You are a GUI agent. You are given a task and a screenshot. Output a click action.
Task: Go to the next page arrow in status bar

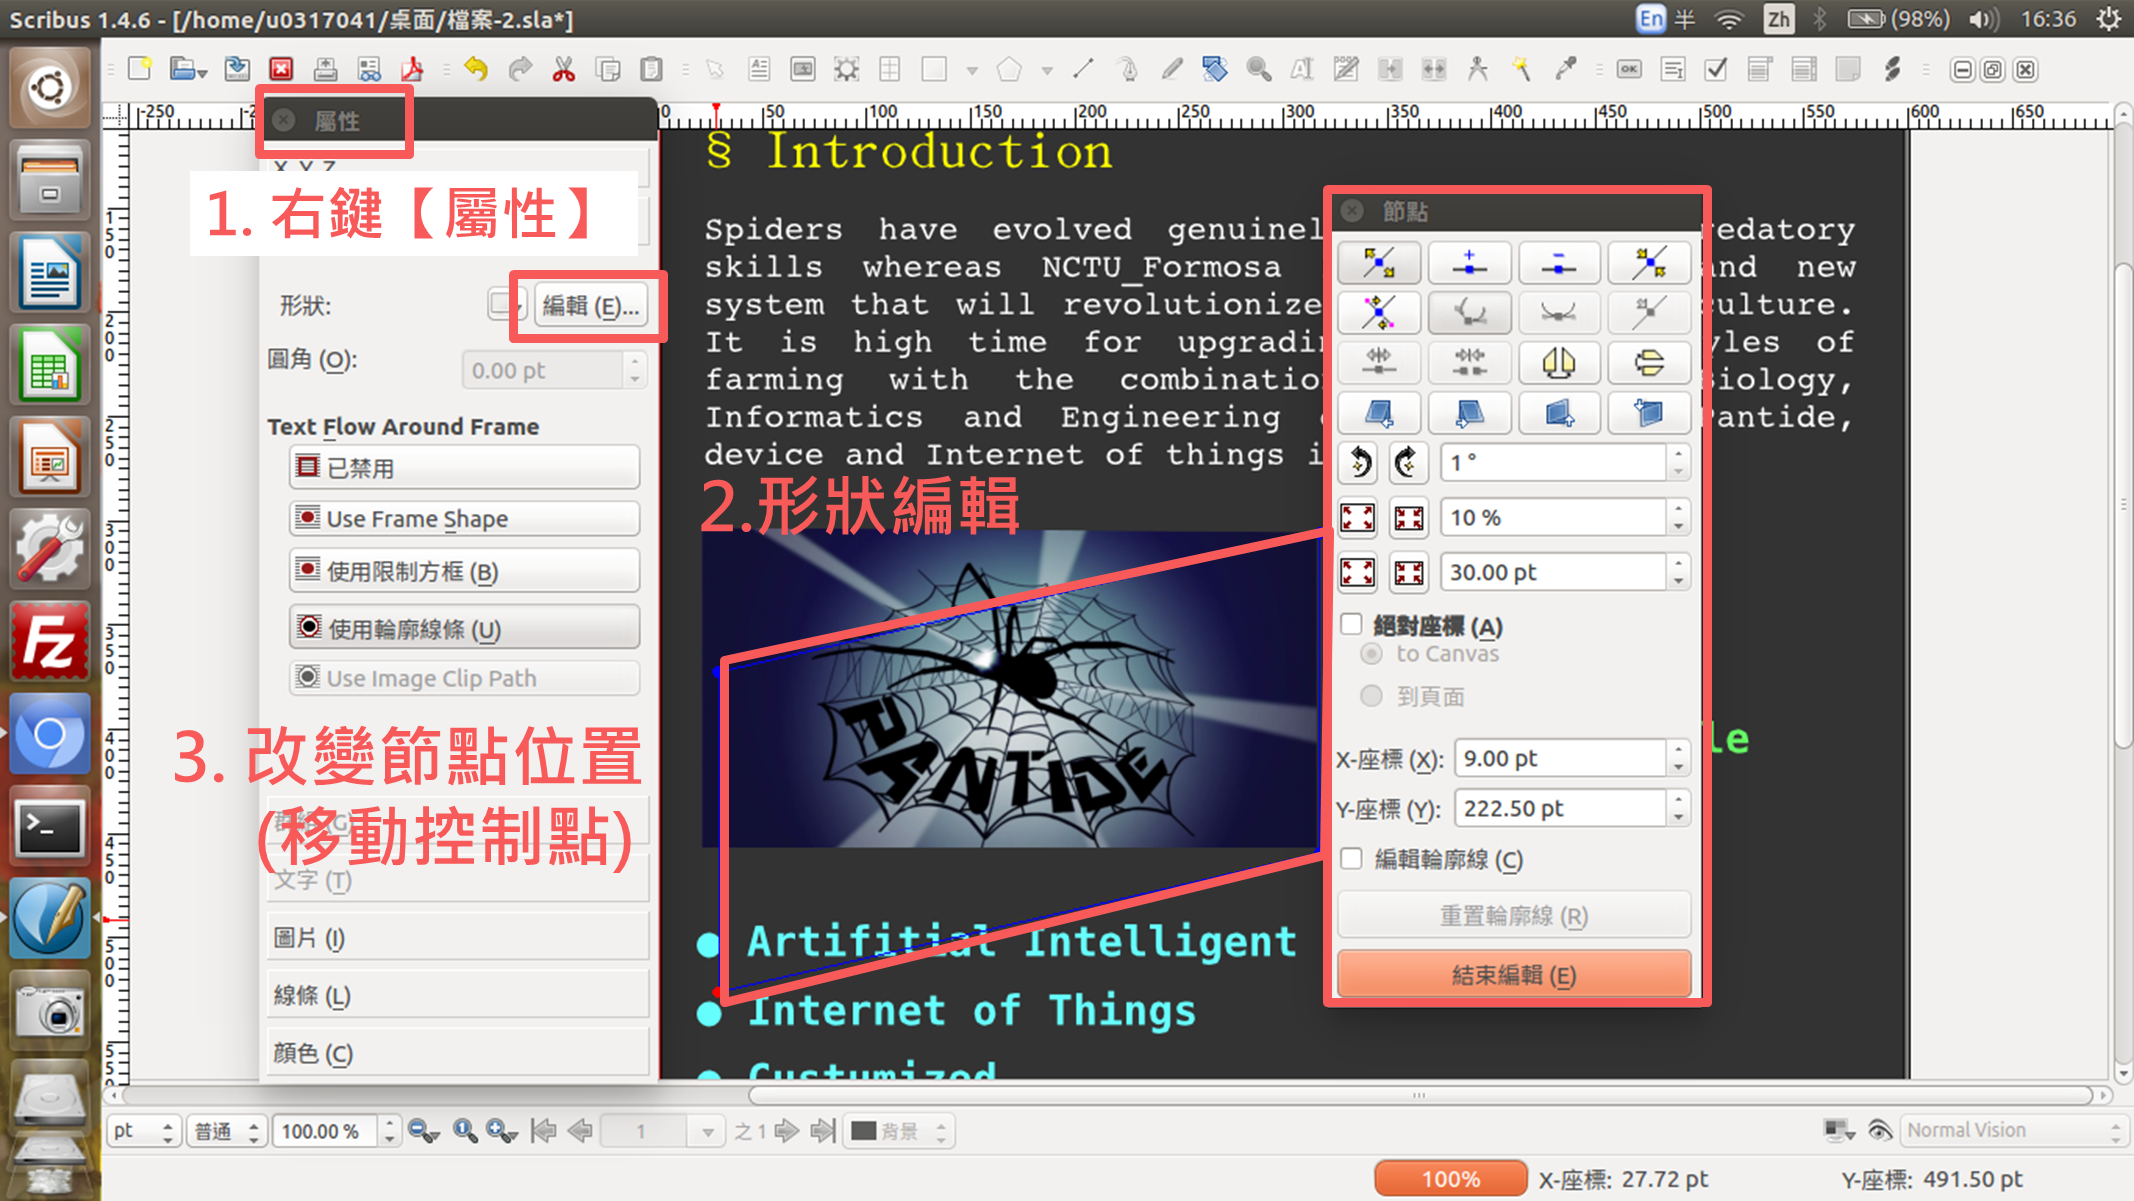787,1131
